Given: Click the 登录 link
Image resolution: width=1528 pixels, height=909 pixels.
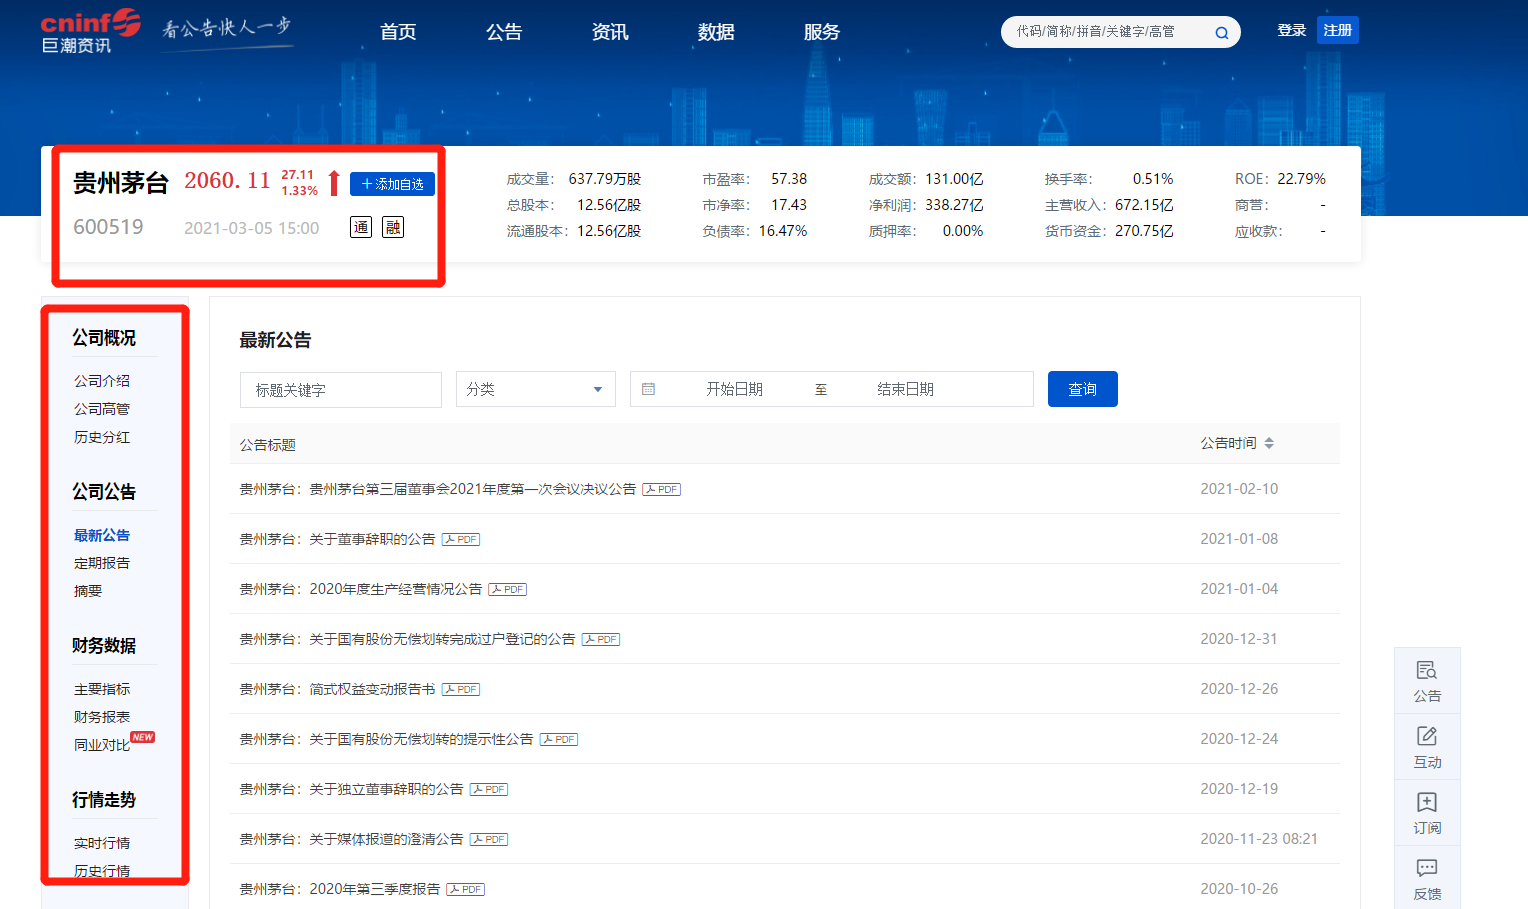Looking at the screenshot, I should point(1291,31).
